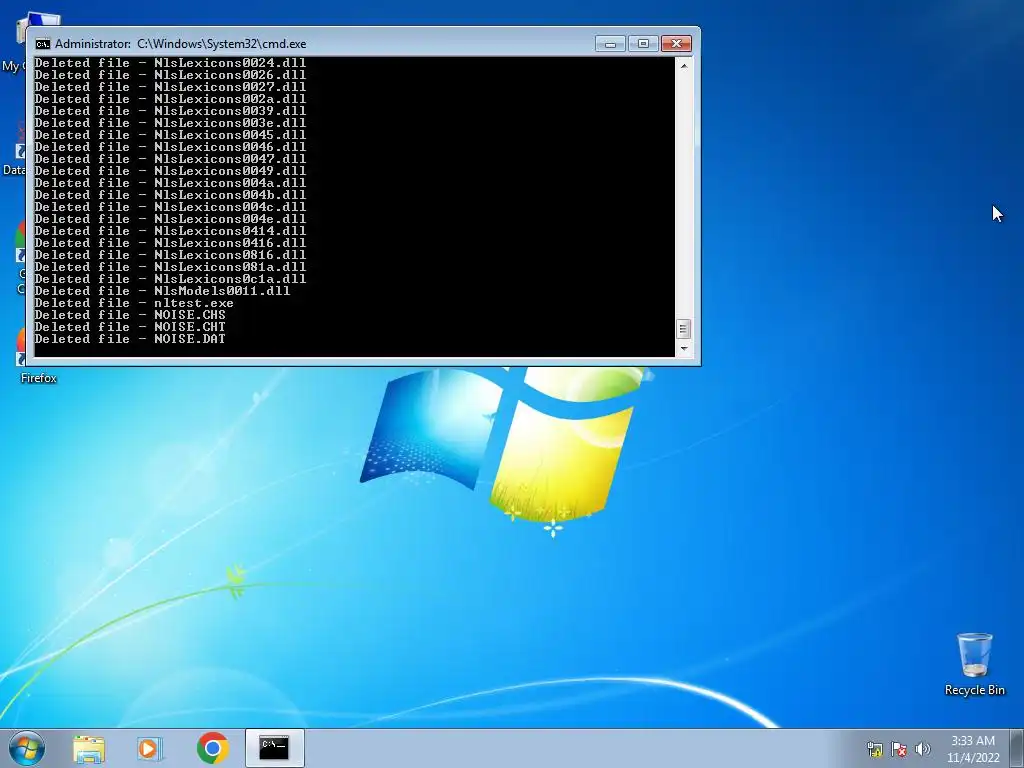This screenshot has width=1024, height=768.
Task: Click the line 'Deleted file - NlsLexicons003e.dll'
Action: click(170, 123)
